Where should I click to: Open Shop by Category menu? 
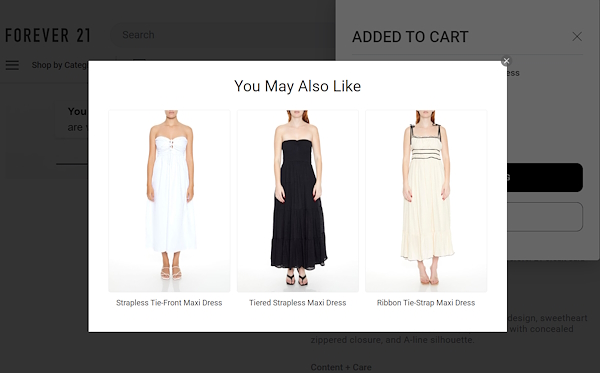[x=60, y=65]
